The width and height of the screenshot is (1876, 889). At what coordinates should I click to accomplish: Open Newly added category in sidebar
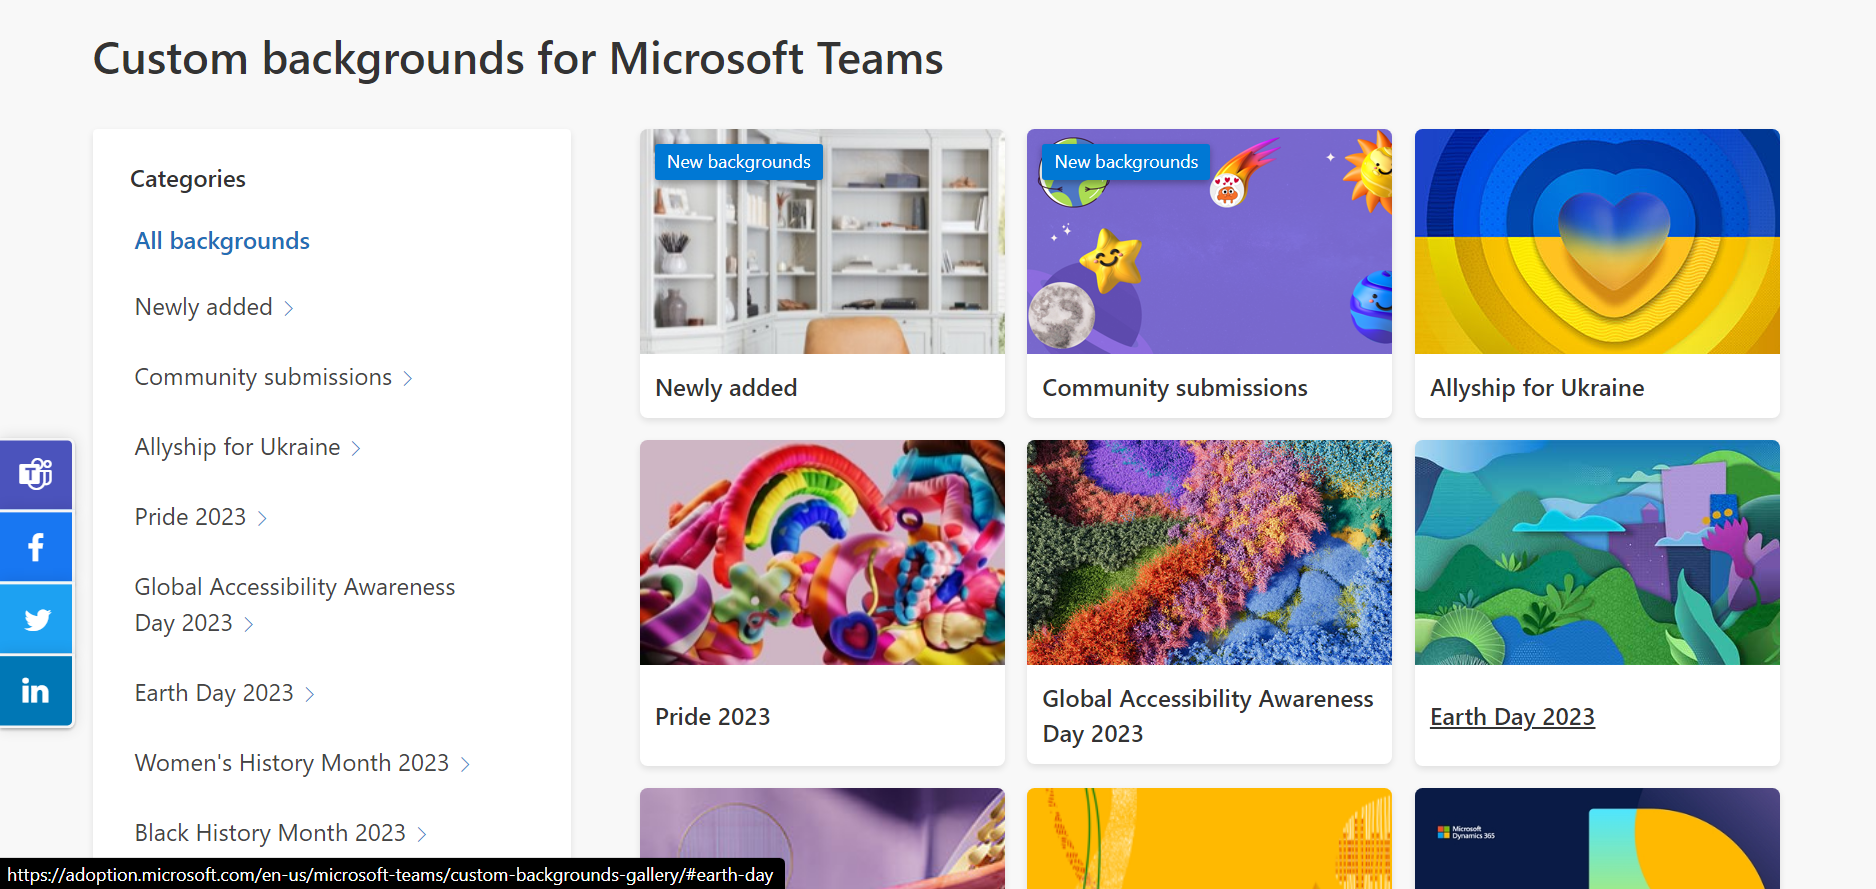tap(214, 307)
